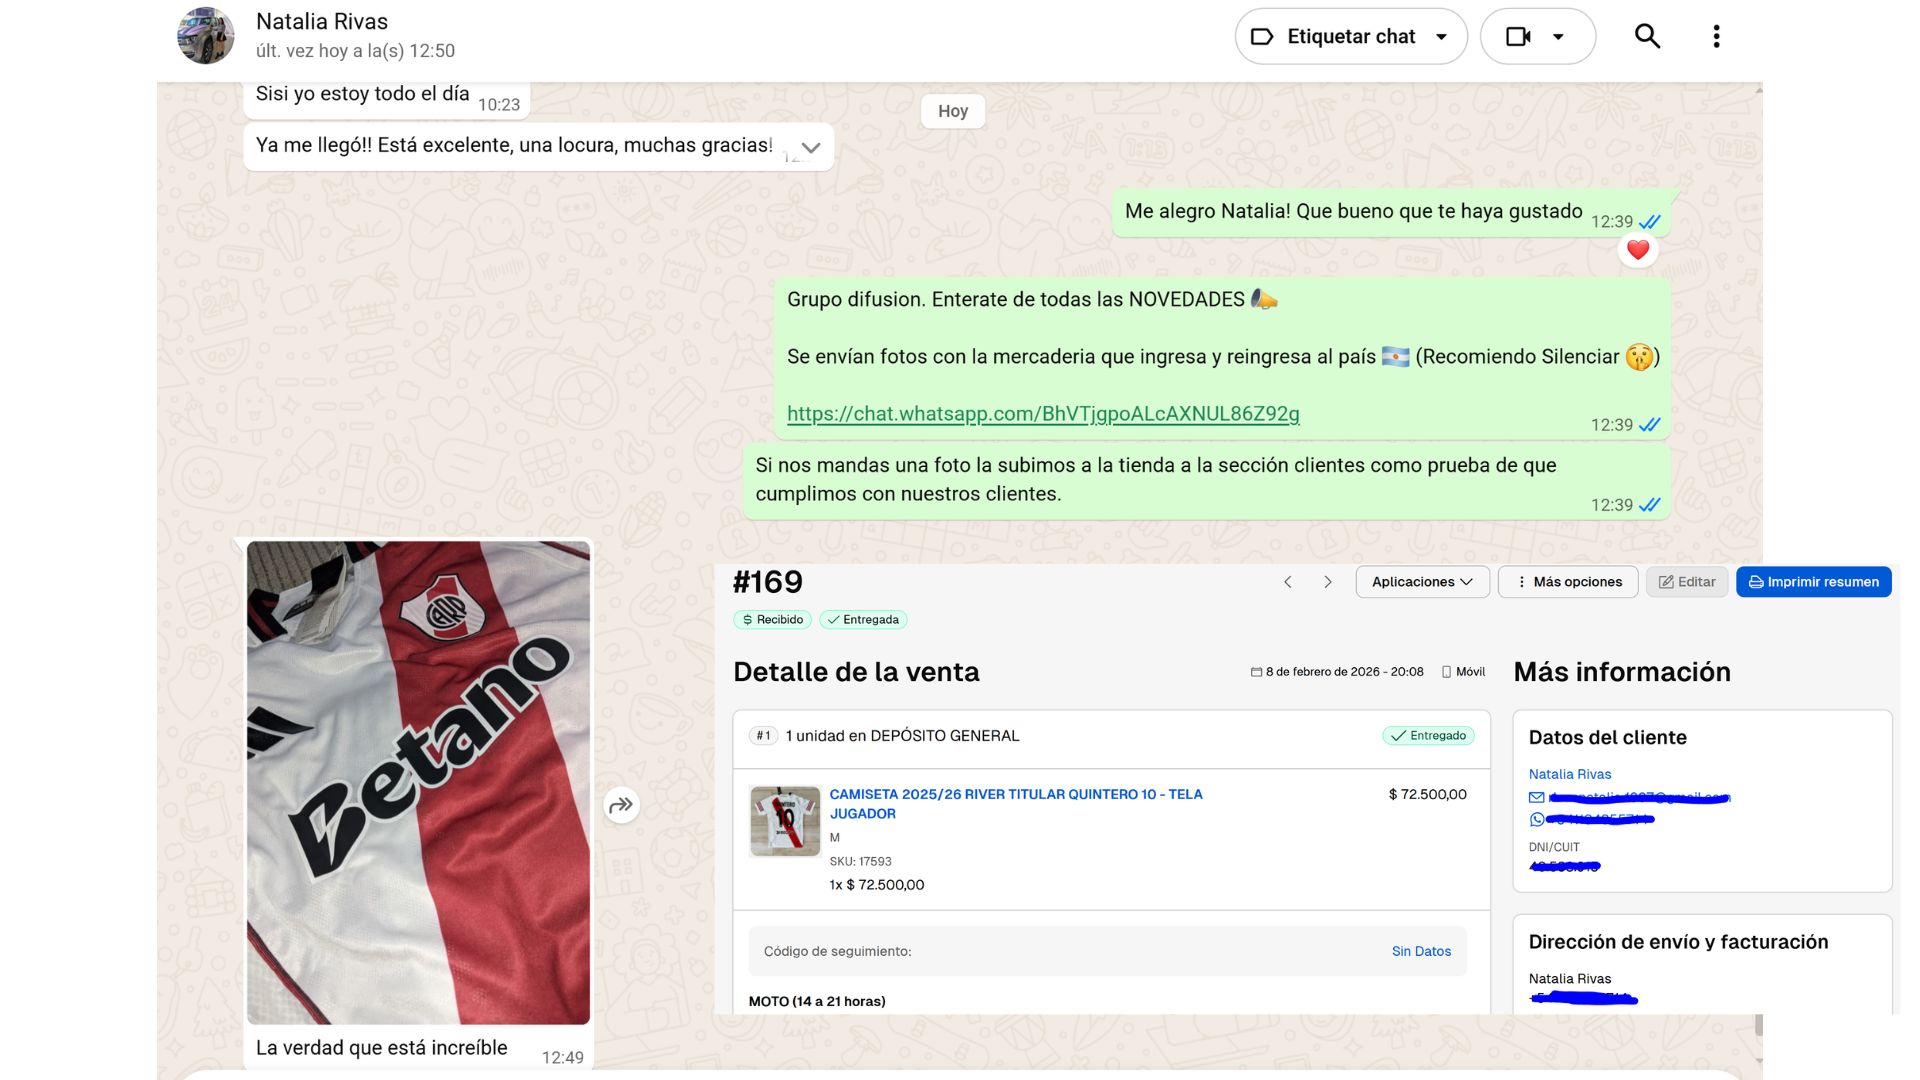Expand the Etiquetar chat dropdown arrow
Image resolution: width=1920 pixels, height=1080 pixels.
pyautogui.click(x=1441, y=37)
